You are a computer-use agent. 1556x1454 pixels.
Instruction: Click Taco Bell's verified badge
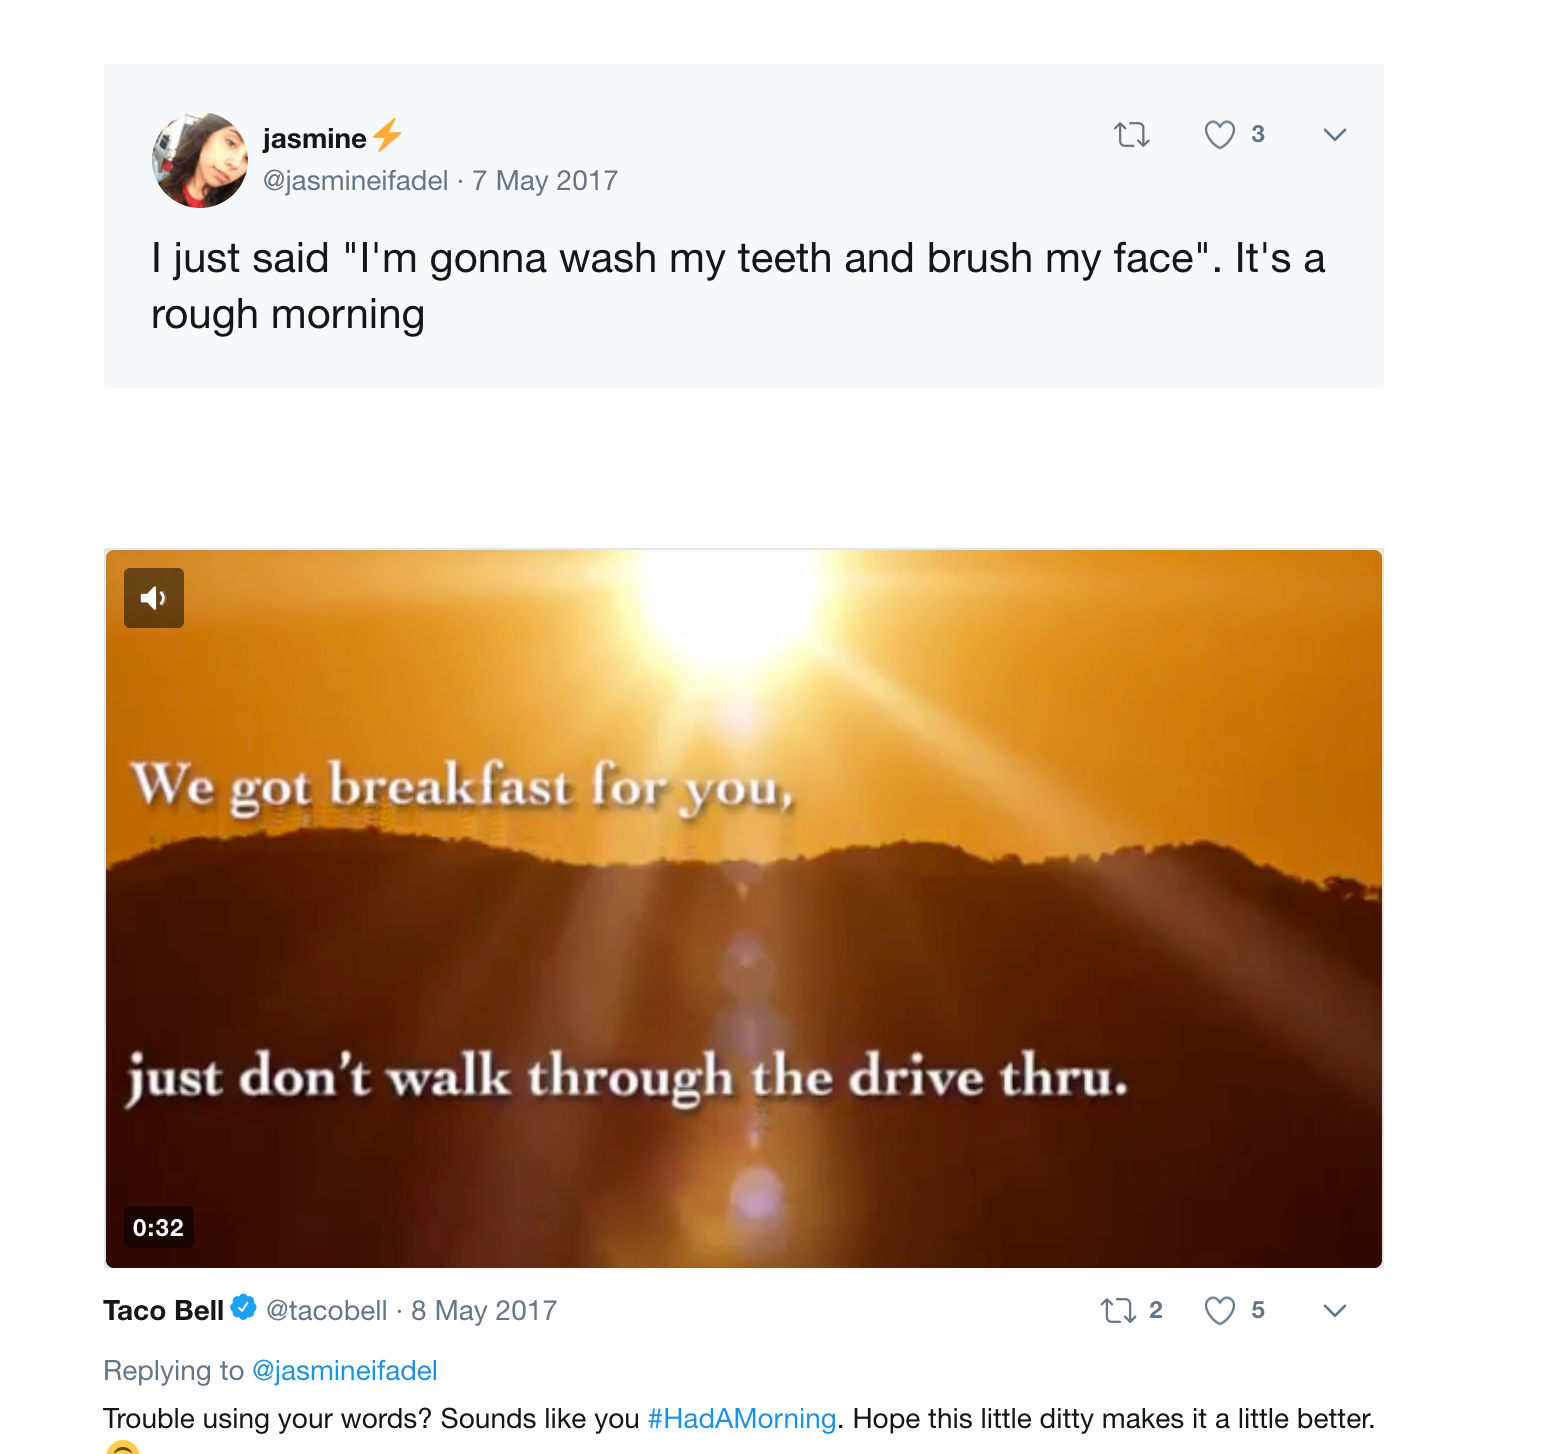pyautogui.click(x=243, y=1307)
